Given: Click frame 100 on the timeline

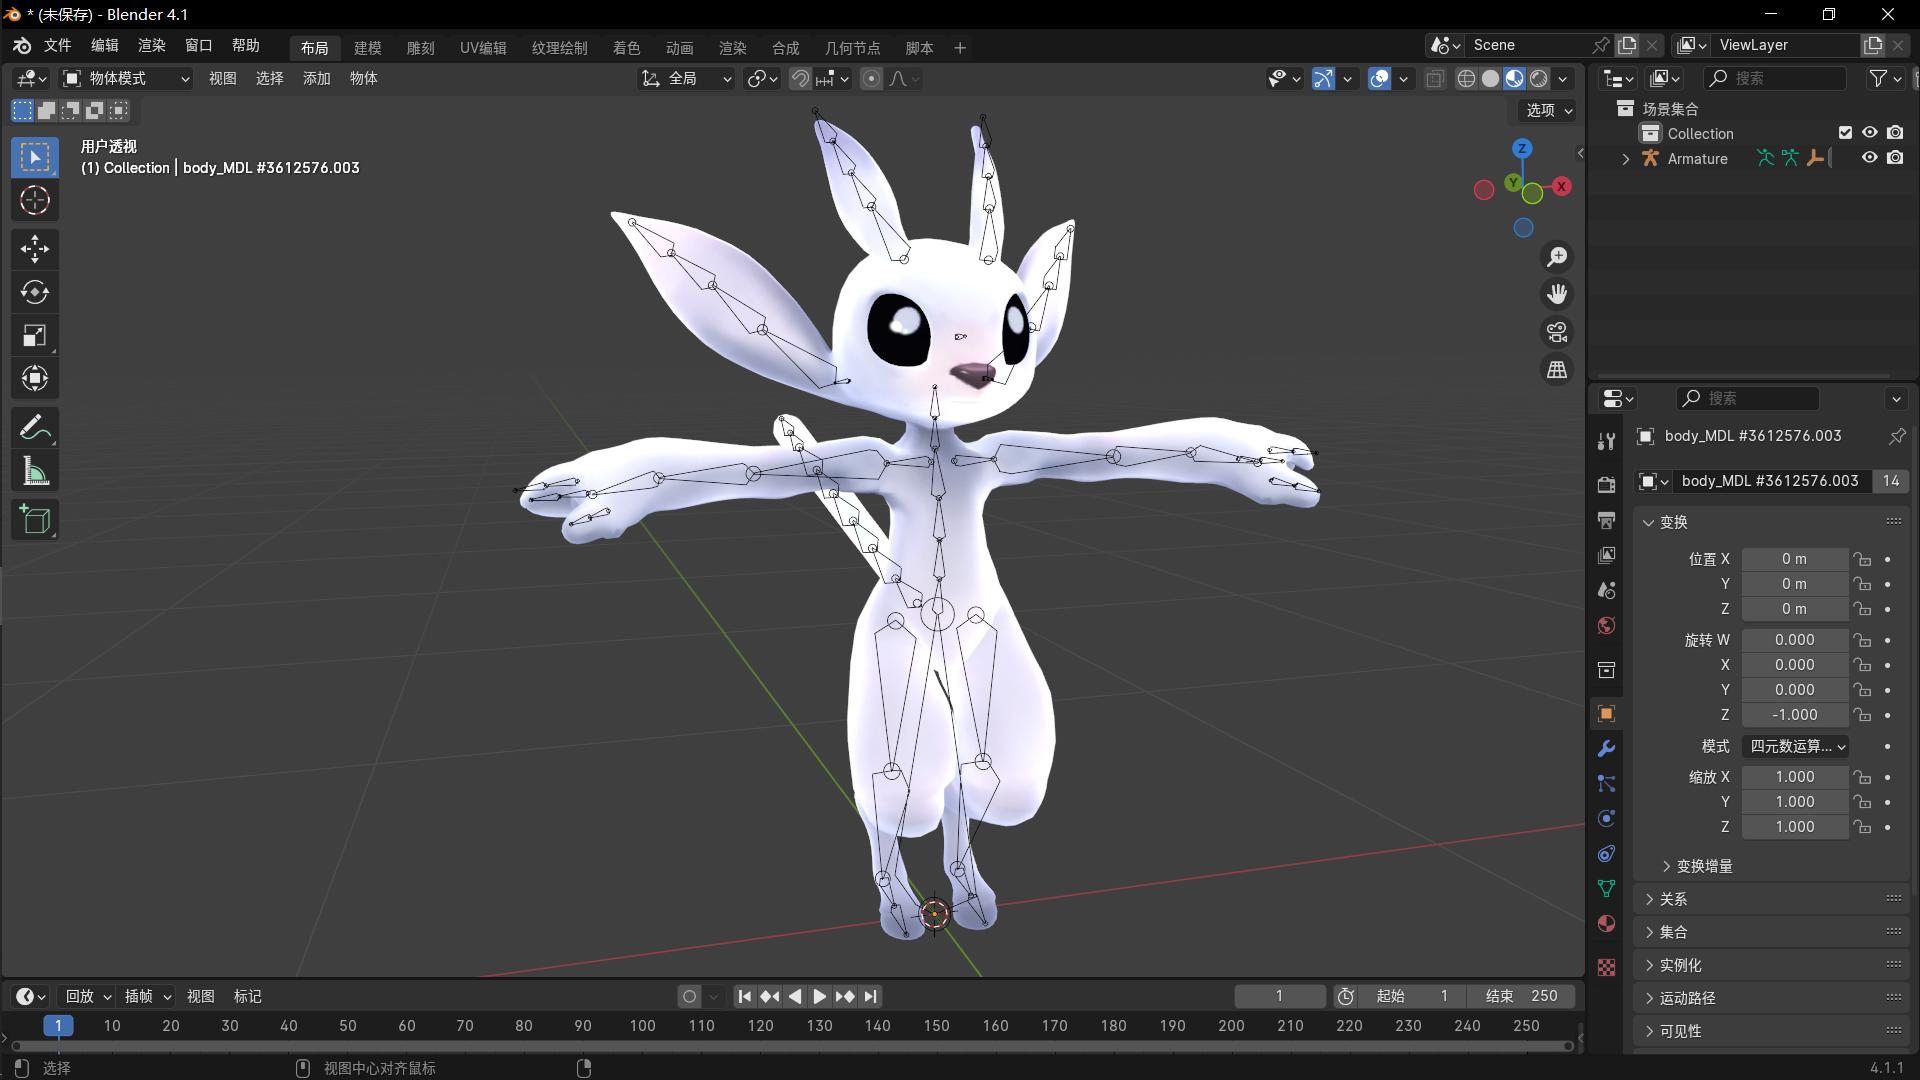Looking at the screenshot, I should pos(643,1026).
